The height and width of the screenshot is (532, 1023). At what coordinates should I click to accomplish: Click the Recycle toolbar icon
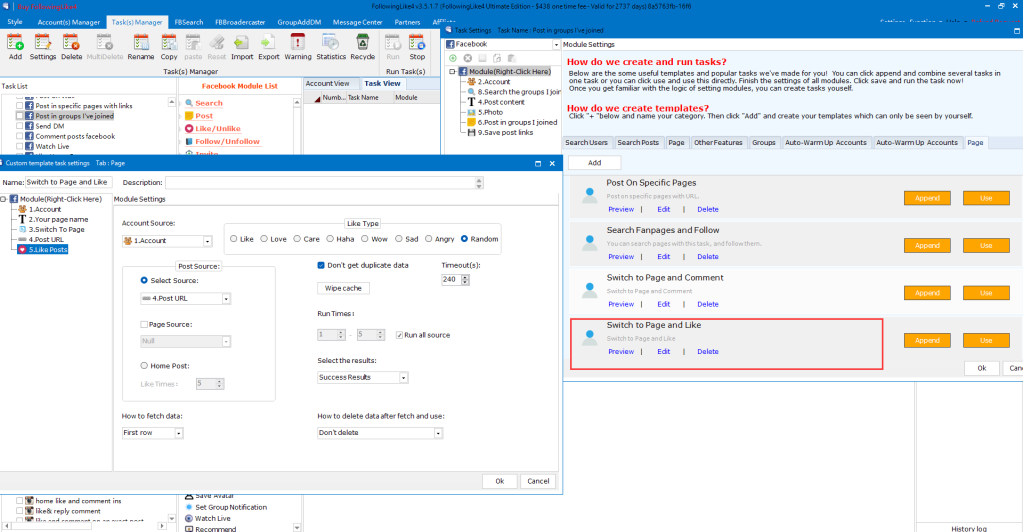pyautogui.click(x=362, y=47)
